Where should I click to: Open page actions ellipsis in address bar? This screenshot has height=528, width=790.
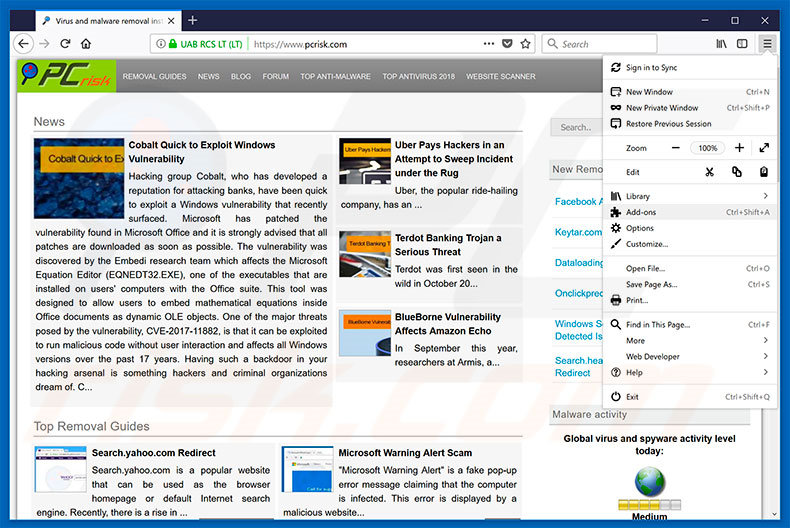click(488, 44)
